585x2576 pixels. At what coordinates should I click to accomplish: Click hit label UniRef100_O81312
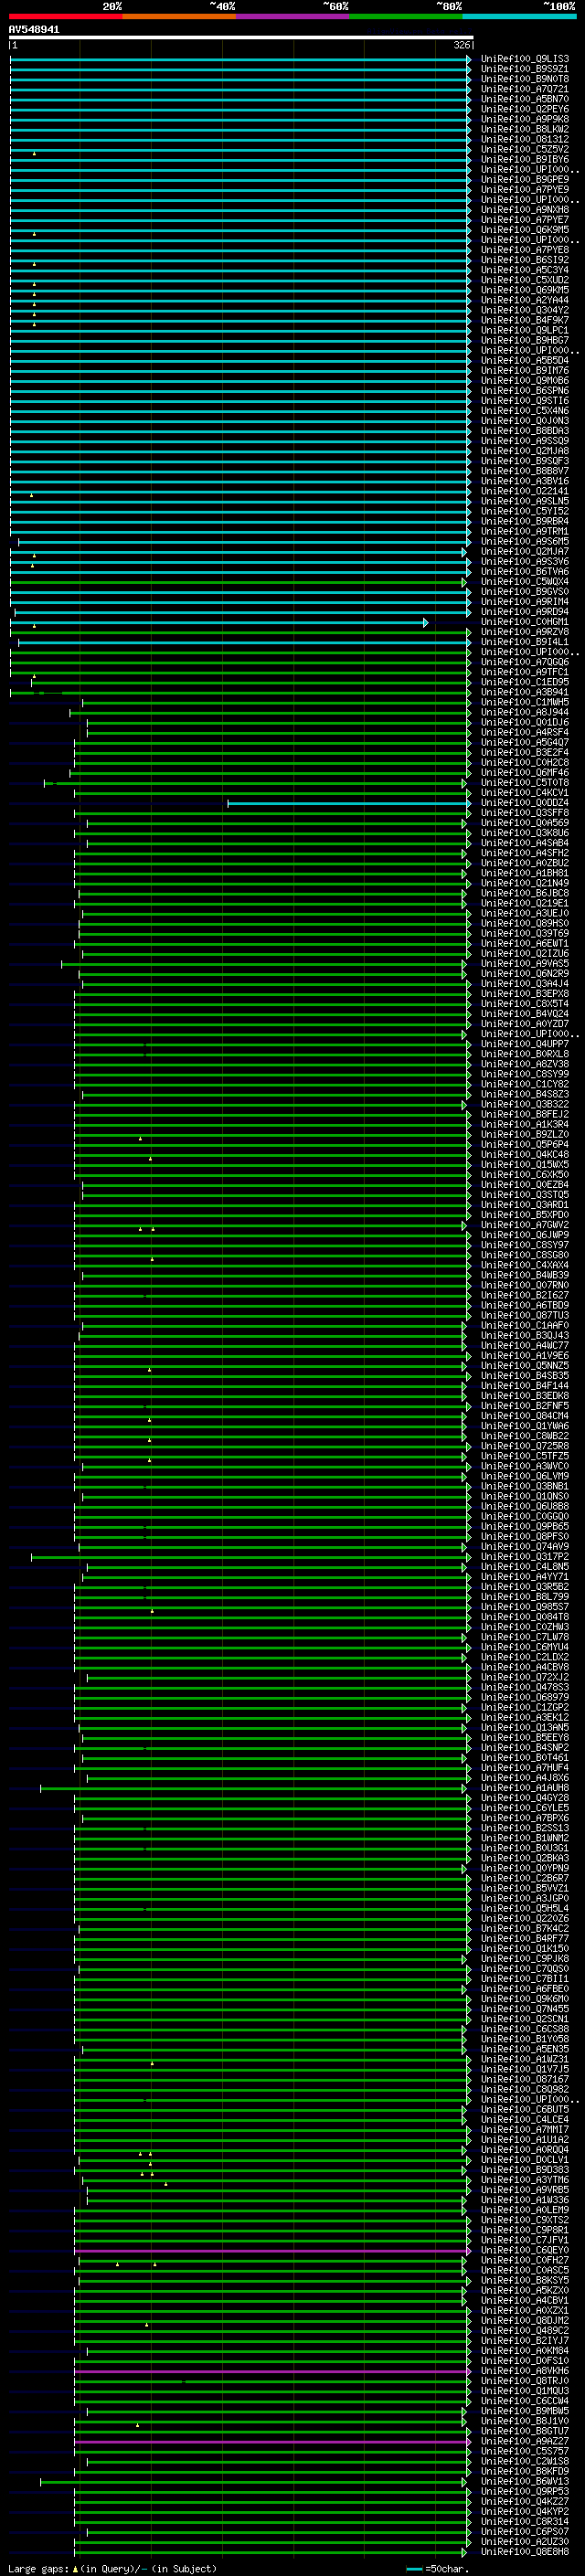[525, 139]
